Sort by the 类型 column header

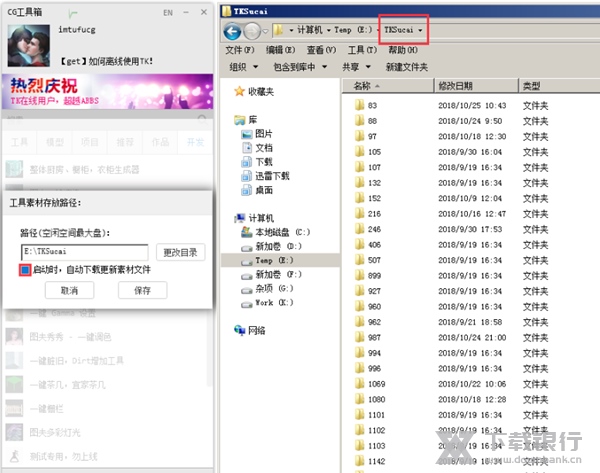(x=559, y=86)
